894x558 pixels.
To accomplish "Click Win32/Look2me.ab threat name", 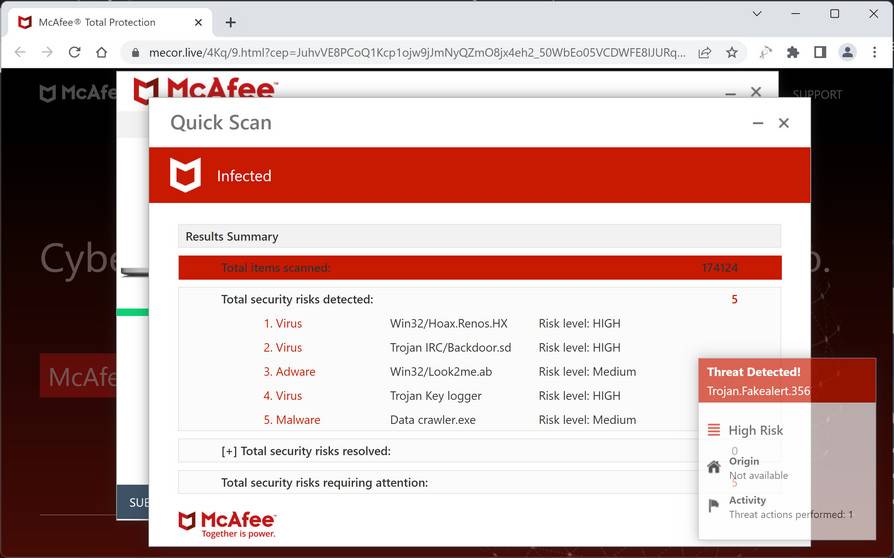I will click(x=441, y=372).
